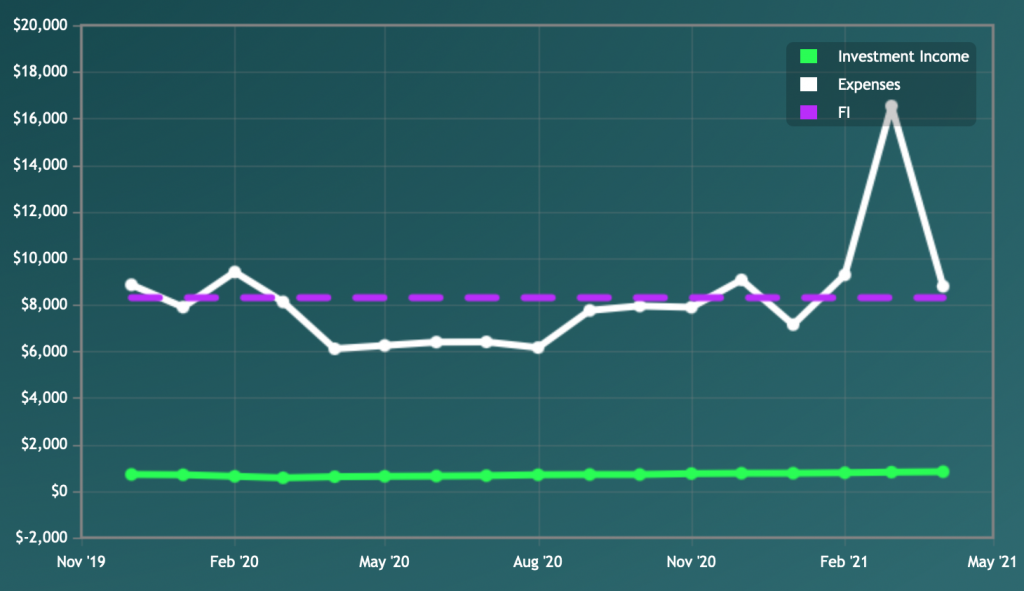Click the May '21 x-axis label

click(996, 562)
